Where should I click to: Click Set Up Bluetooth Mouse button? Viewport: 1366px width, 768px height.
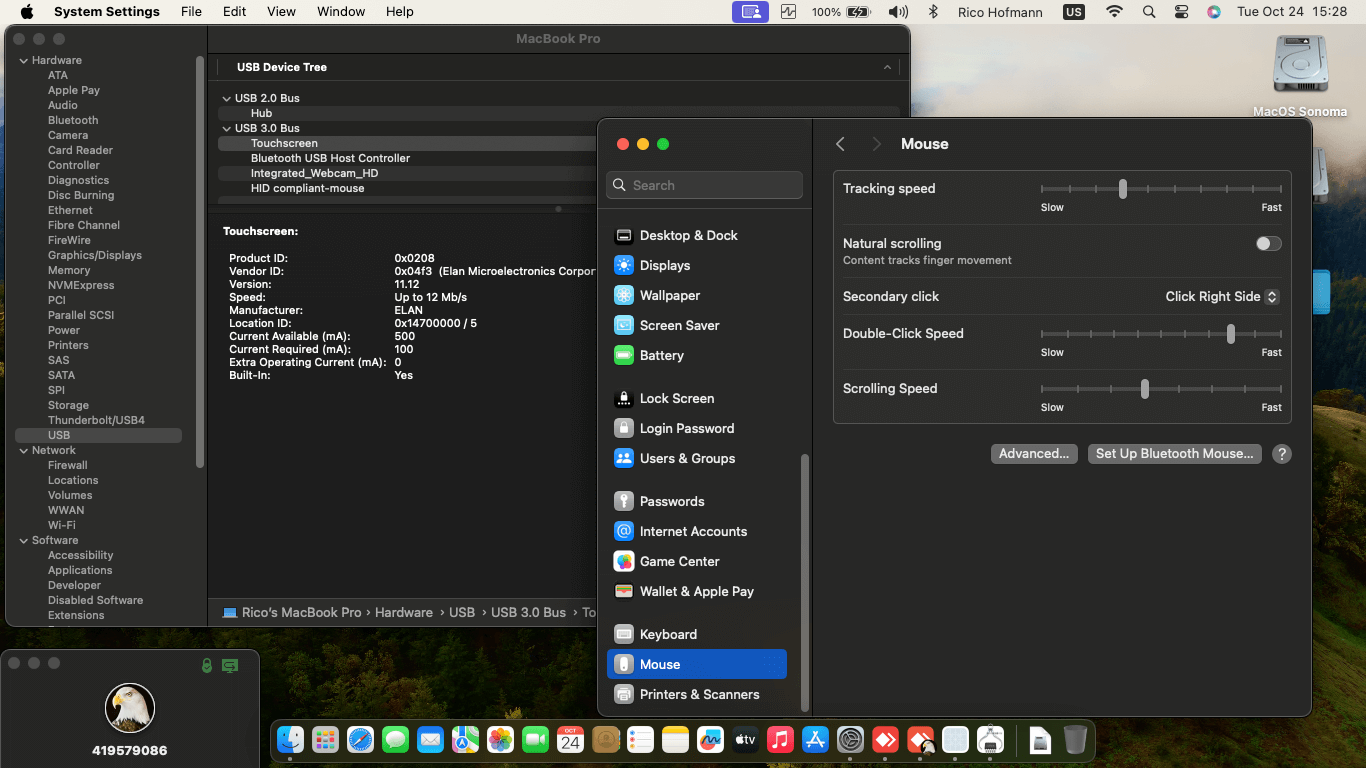tap(1174, 454)
